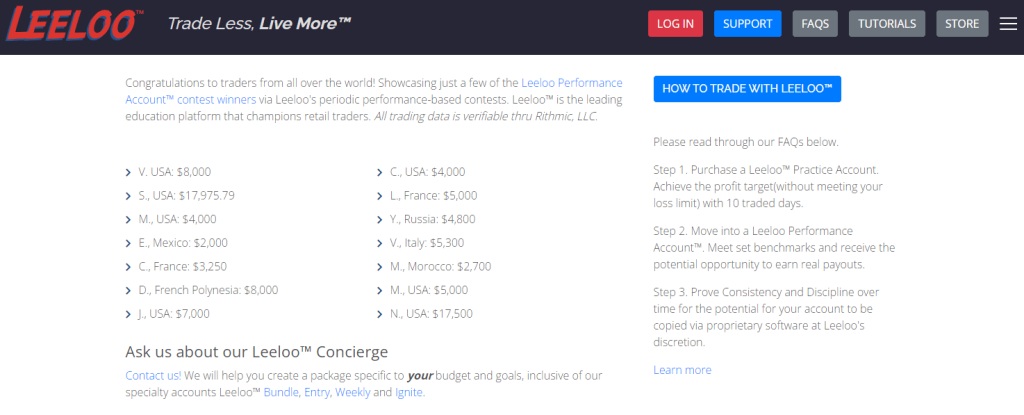Open the hamburger menu icon
The image size is (1024, 415).
pyautogui.click(x=1008, y=24)
